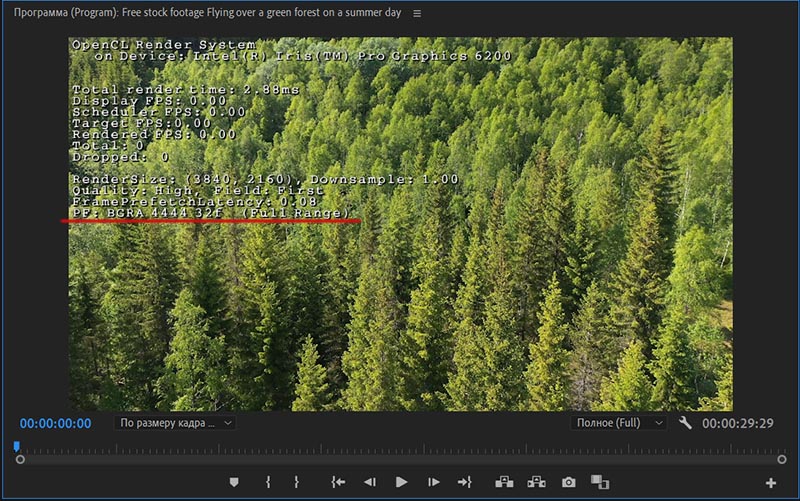Click the left zoom scroll bar handle
Screen dimensions: 800x501
pos(20,460)
